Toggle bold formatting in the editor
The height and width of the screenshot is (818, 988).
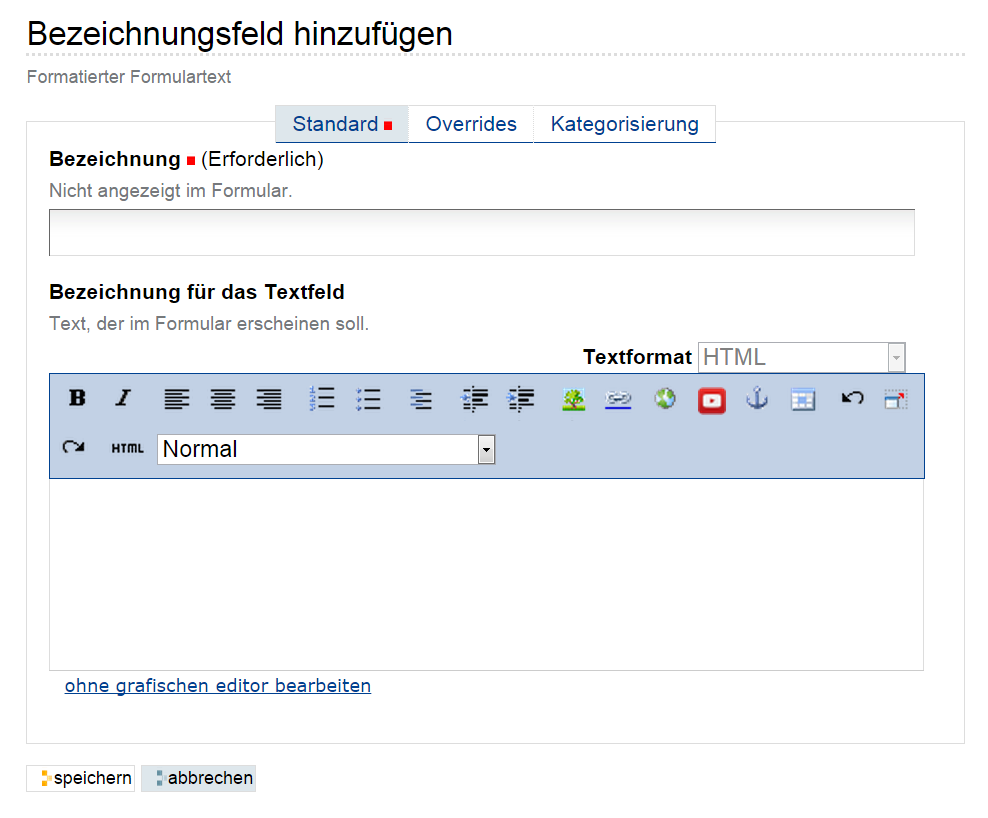(x=78, y=398)
